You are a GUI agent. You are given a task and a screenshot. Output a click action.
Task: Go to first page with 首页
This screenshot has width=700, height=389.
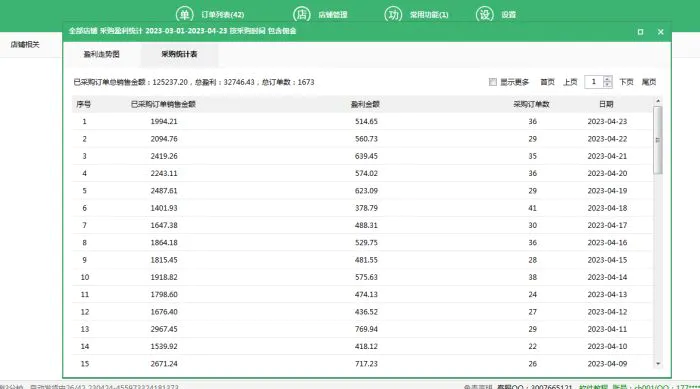547,82
